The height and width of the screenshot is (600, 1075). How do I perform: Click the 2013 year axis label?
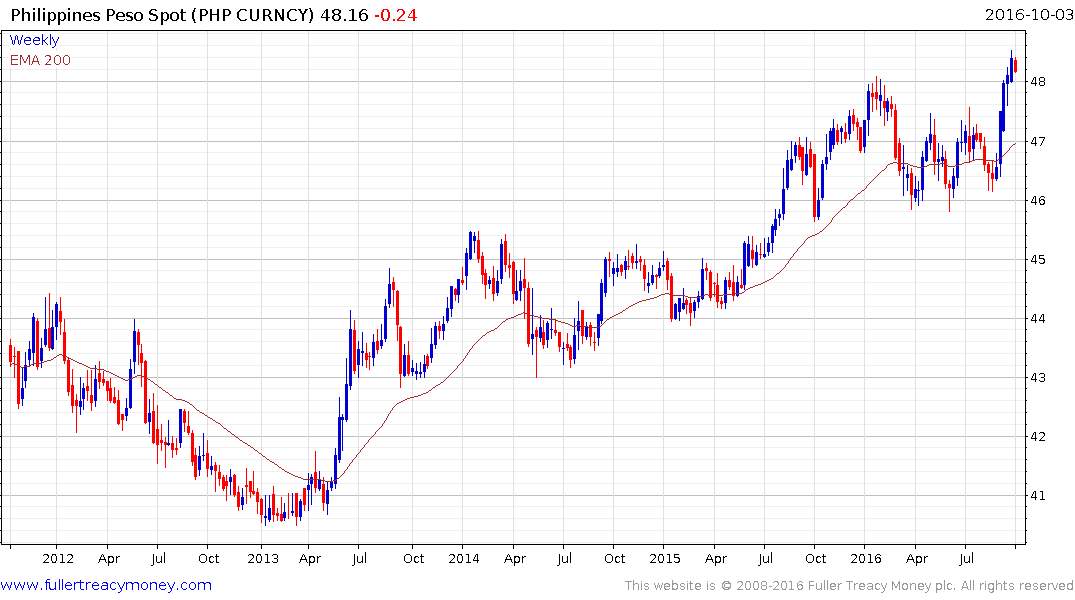pos(263,558)
